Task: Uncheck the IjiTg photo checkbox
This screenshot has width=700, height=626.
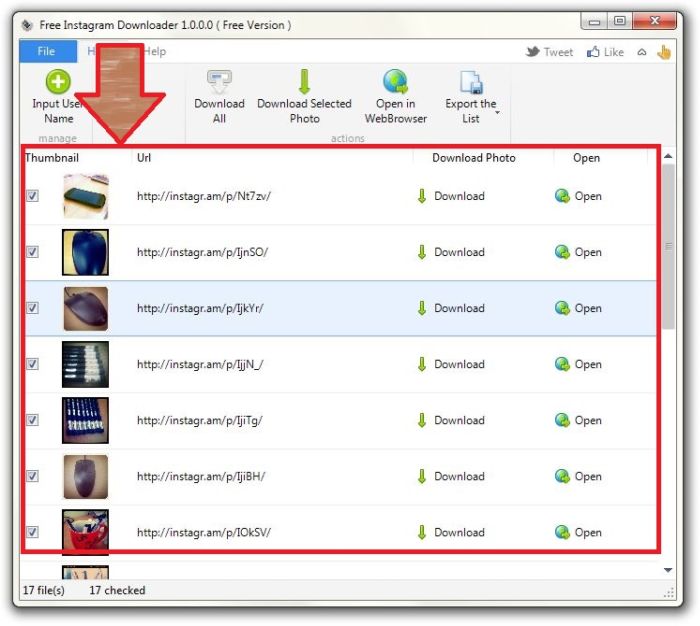Action: click(x=32, y=420)
